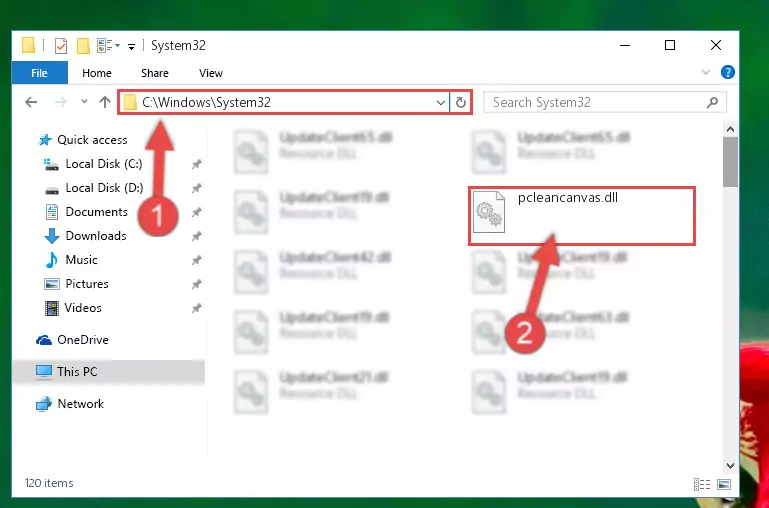769x508 pixels.
Task: Open the File menu
Action: tap(40, 73)
